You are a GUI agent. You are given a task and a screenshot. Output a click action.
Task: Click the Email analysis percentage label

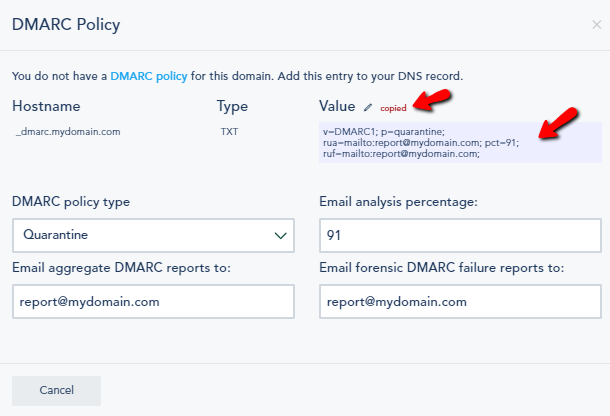[x=398, y=202]
